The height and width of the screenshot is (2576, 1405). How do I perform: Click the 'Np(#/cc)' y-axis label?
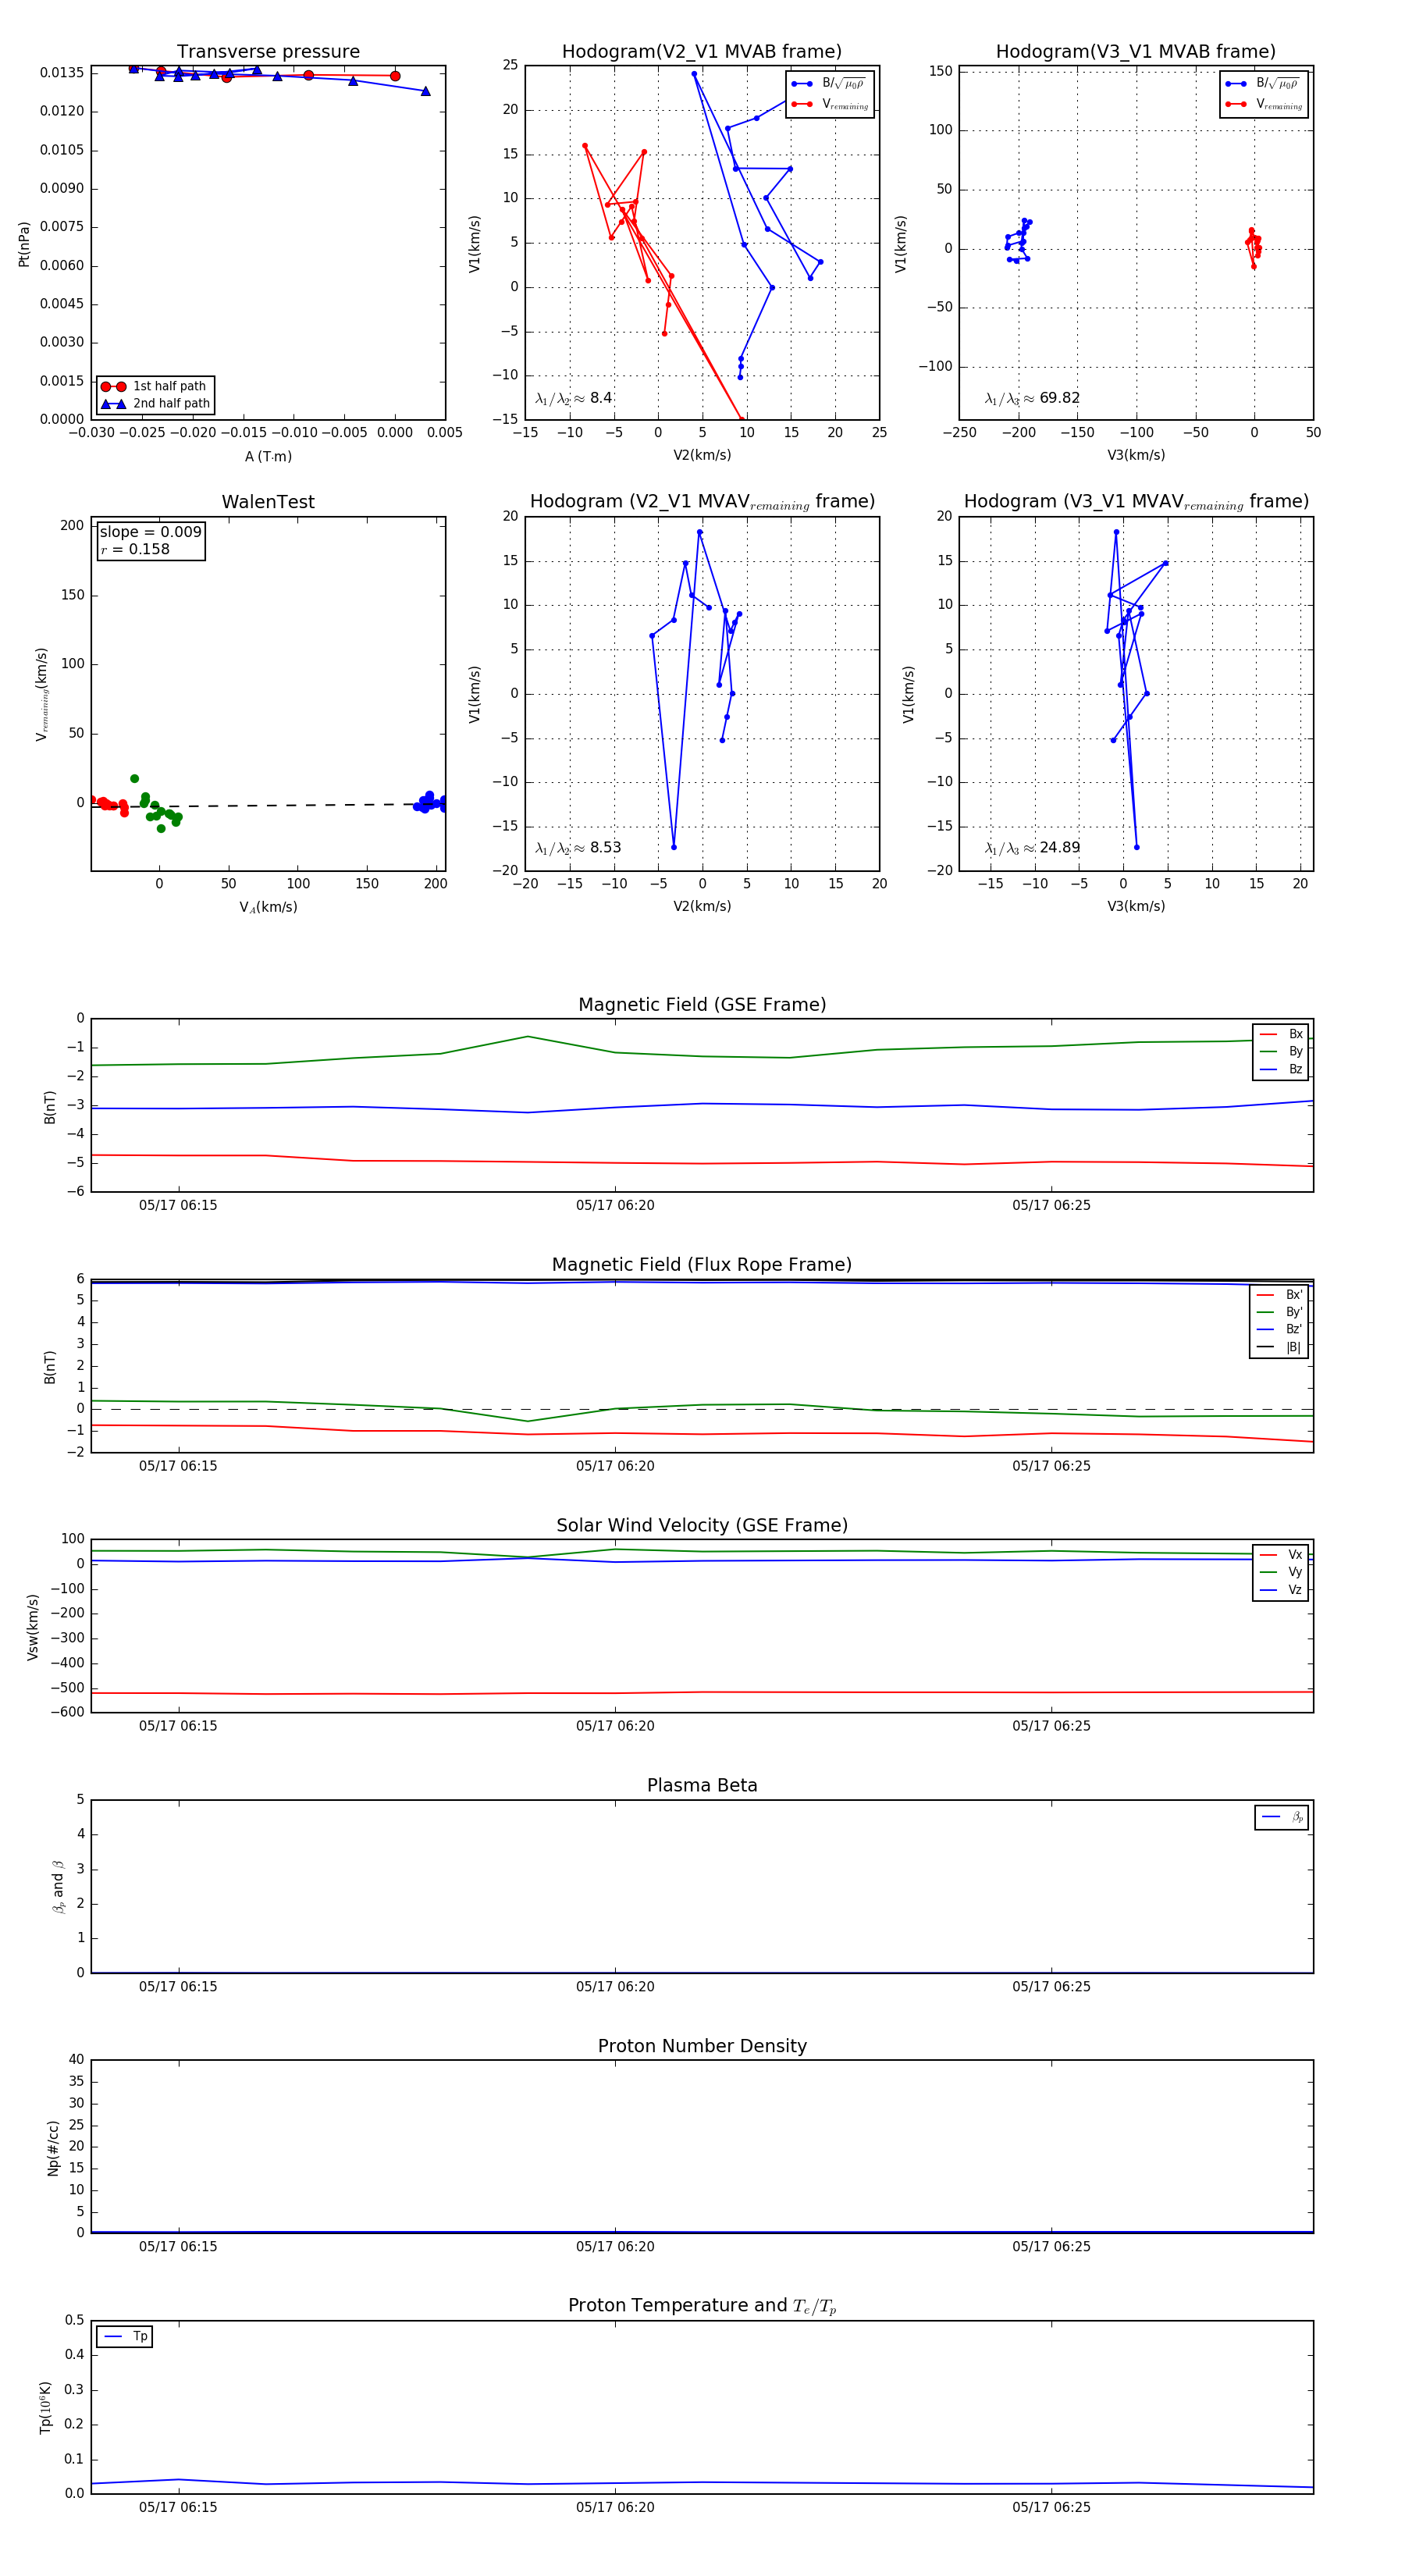point(53,2147)
